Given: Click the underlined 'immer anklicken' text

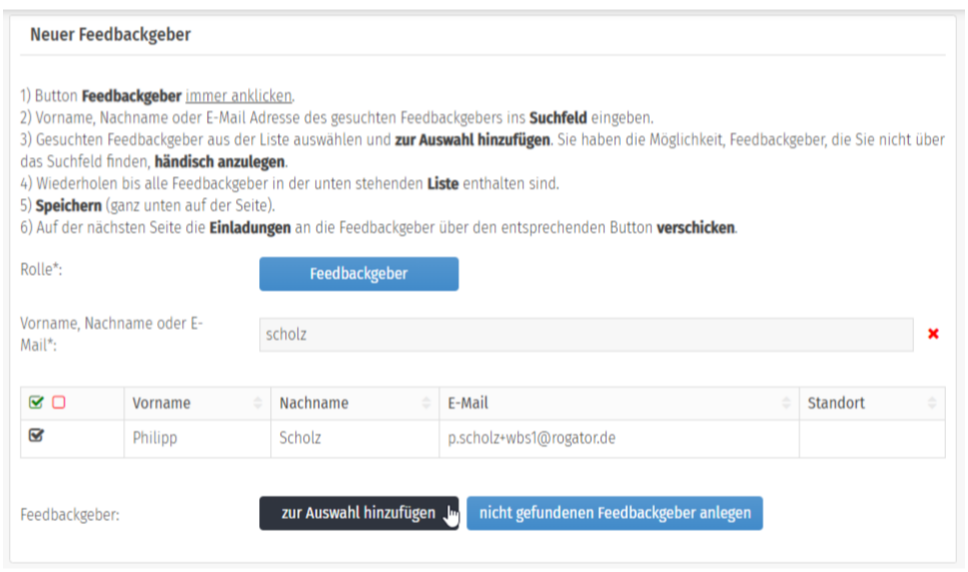Looking at the screenshot, I should click(239, 96).
